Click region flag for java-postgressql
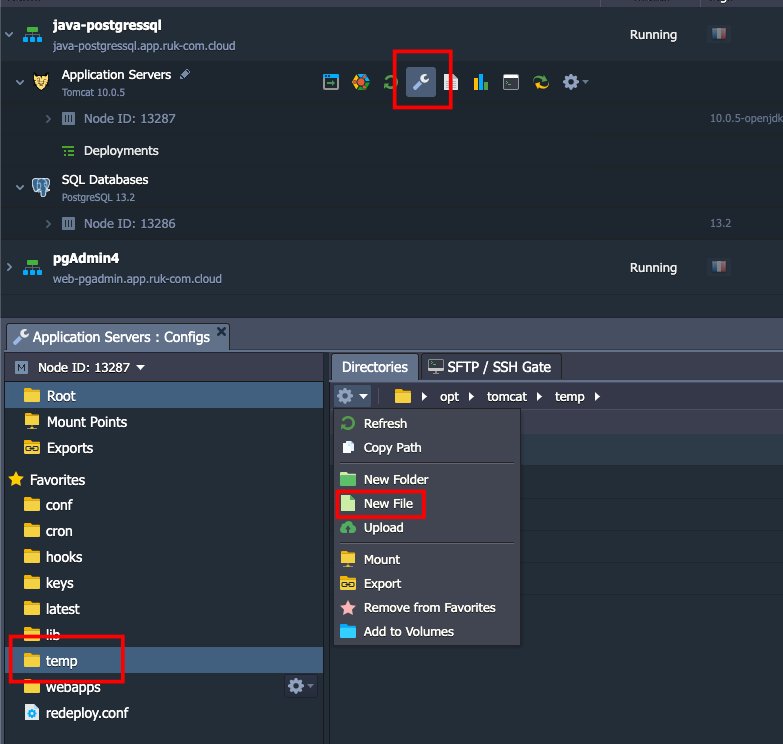The width and height of the screenshot is (783, 744). 719,34
